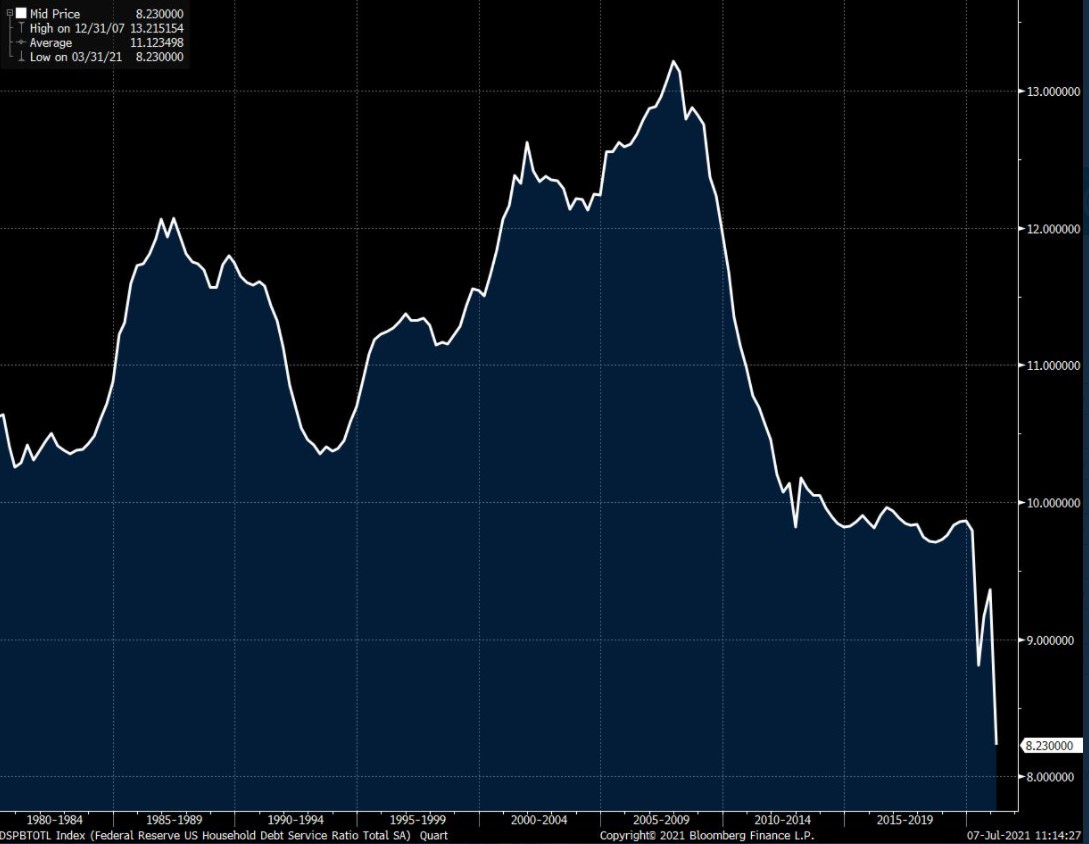This screenshot has height=844, width=1089.
Task: Click the 07-Jul-2021 11:14:27 timestamp
Action: click(1024, 836)
